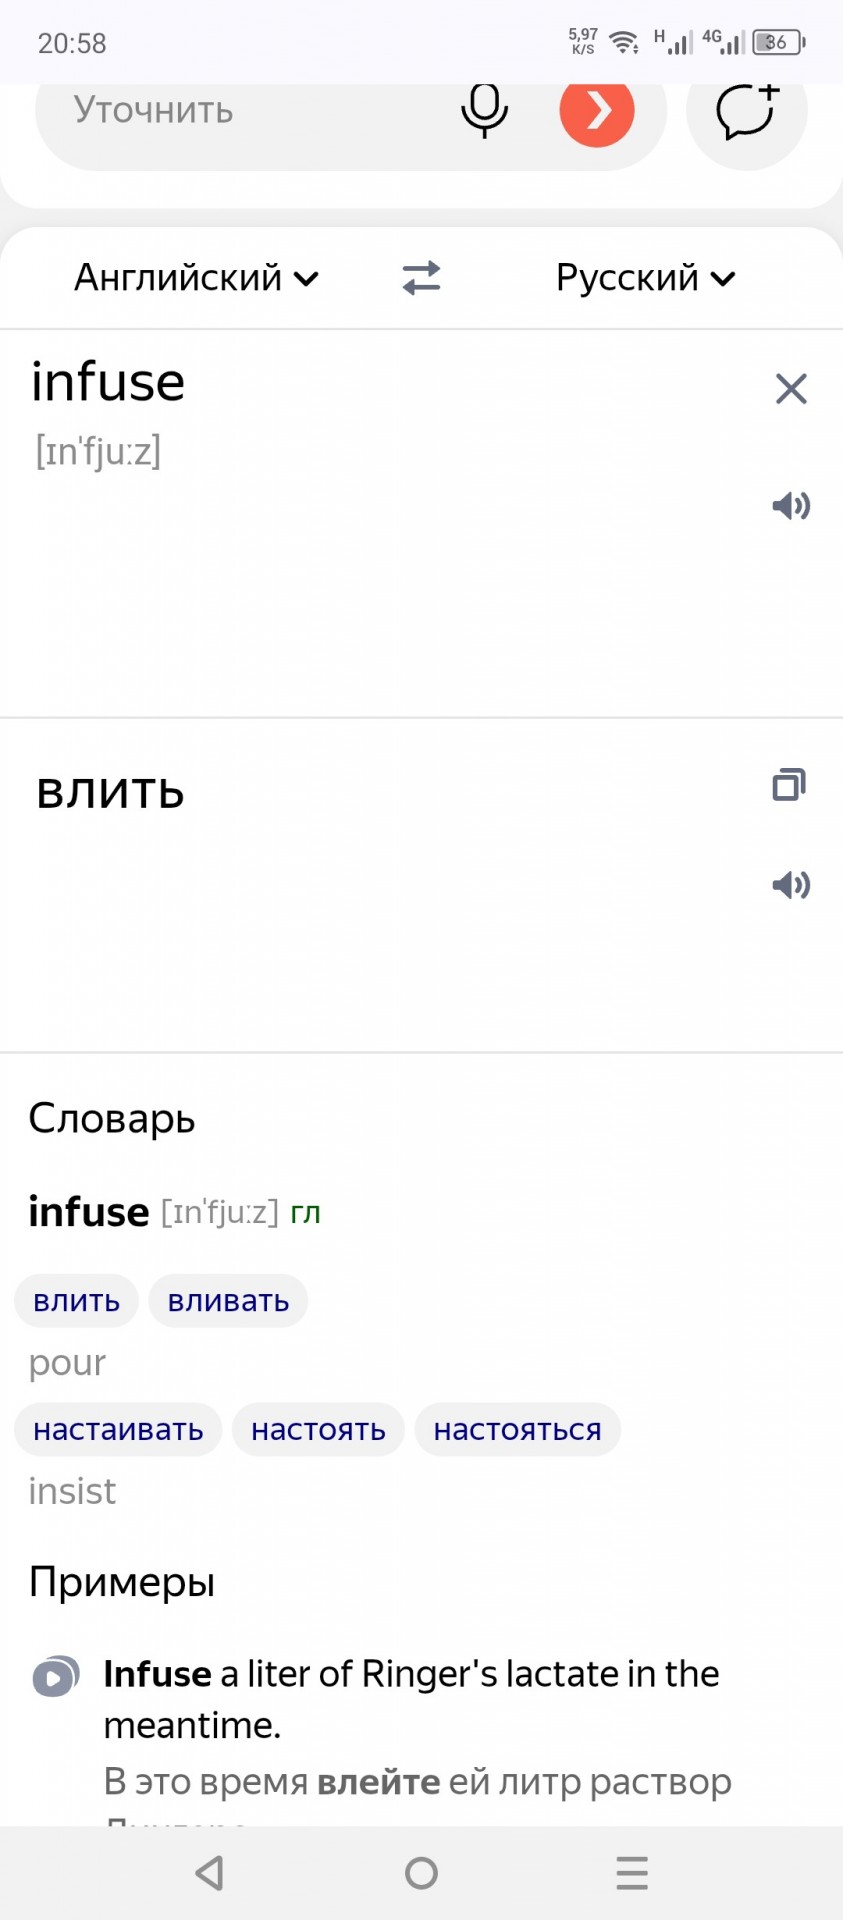Play pronunciation of source word infuse

coord(791,506)
